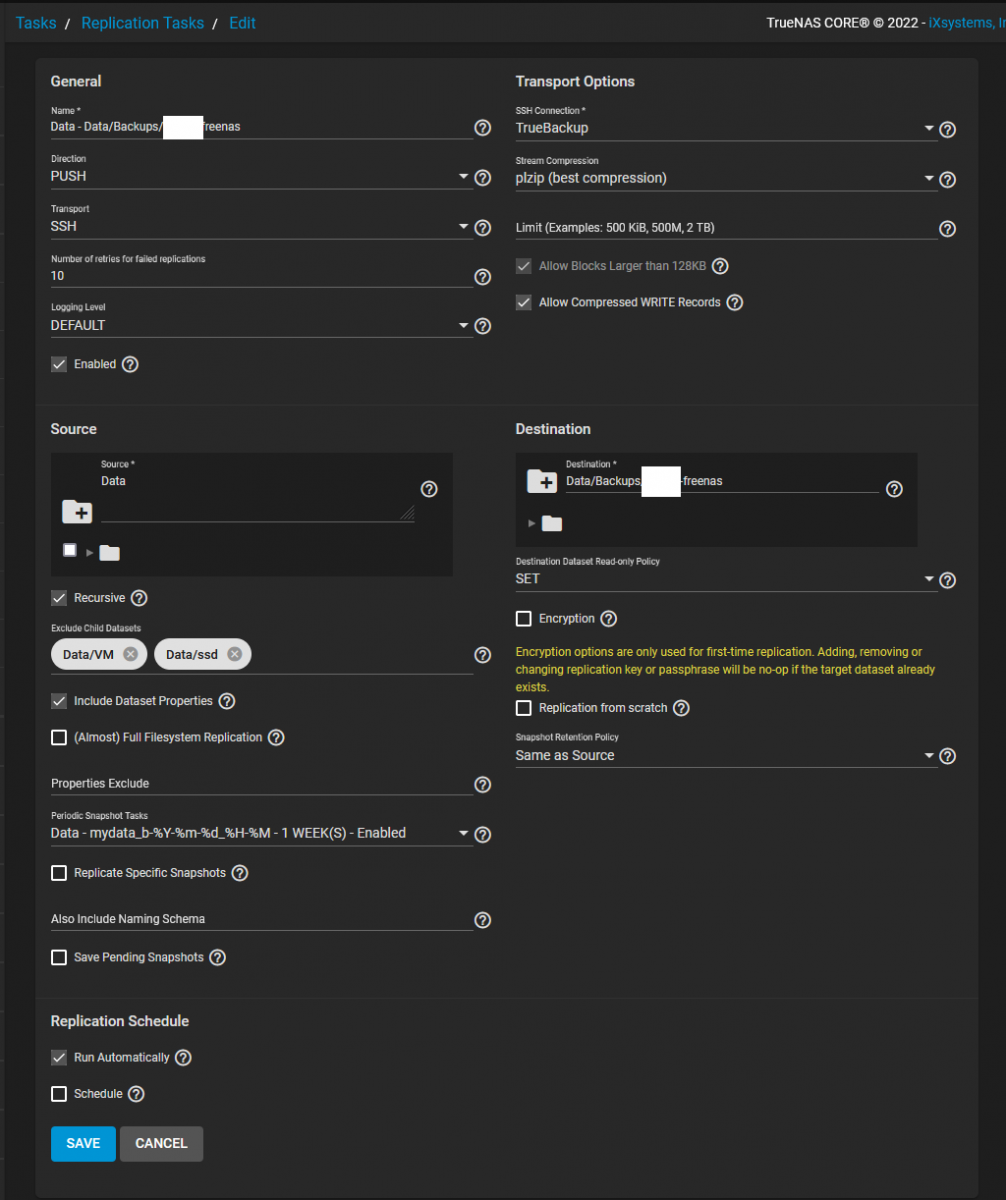This screenshot has width=1006, height=1200.
Task: Expand the Destination folder tree arrow
Action: 532,523
